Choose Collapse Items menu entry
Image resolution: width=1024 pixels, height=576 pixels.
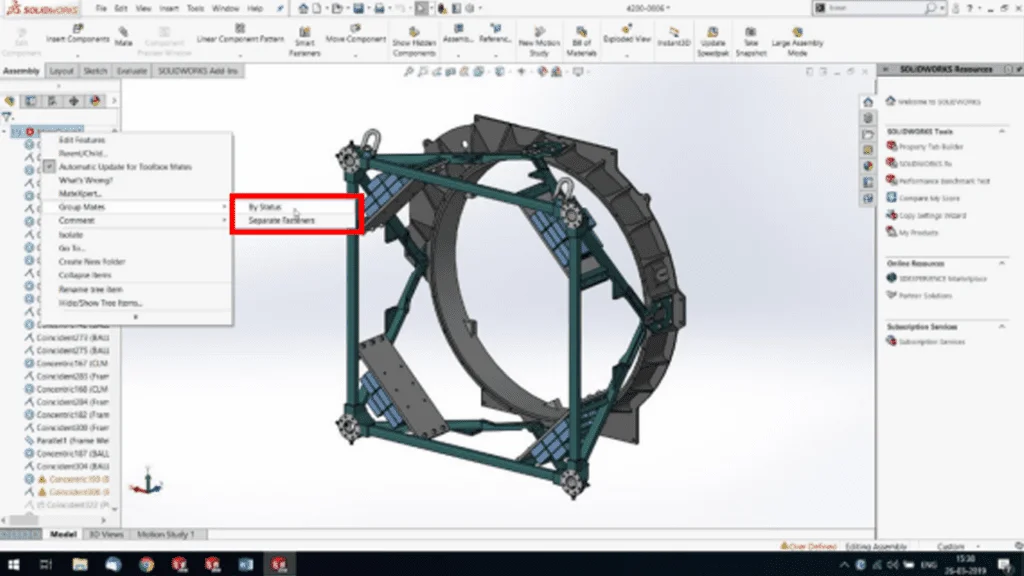(x=85, y=276)
